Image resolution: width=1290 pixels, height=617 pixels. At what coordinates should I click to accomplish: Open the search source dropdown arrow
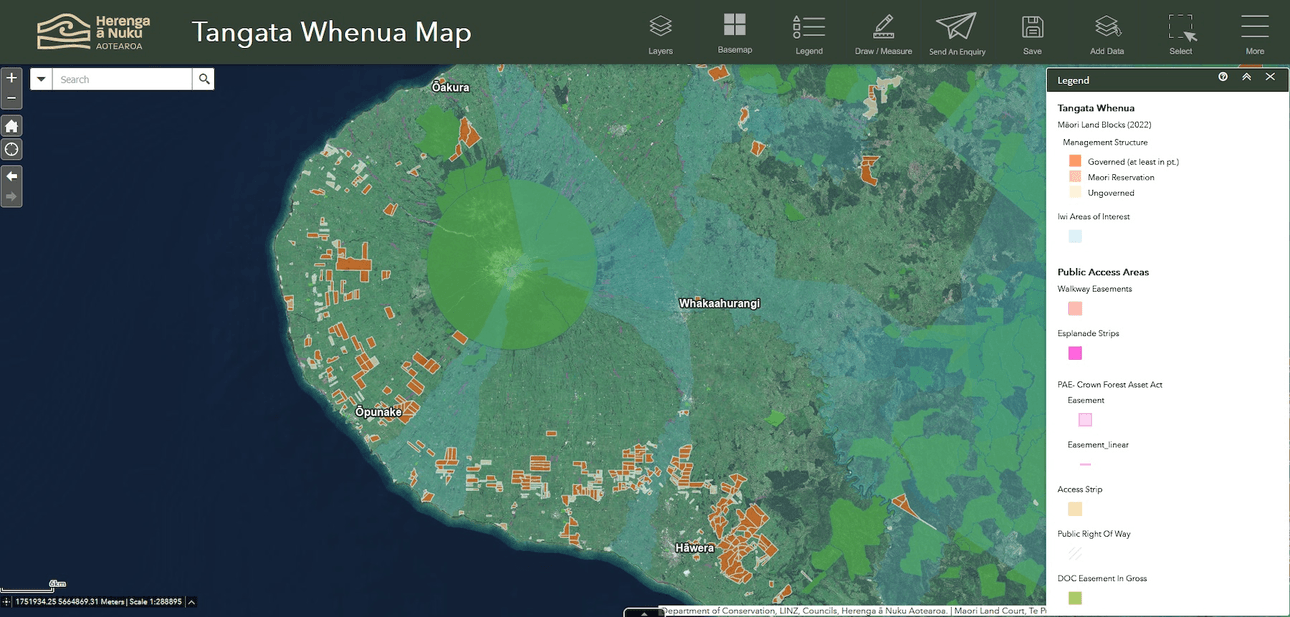(x=41, y=79)
